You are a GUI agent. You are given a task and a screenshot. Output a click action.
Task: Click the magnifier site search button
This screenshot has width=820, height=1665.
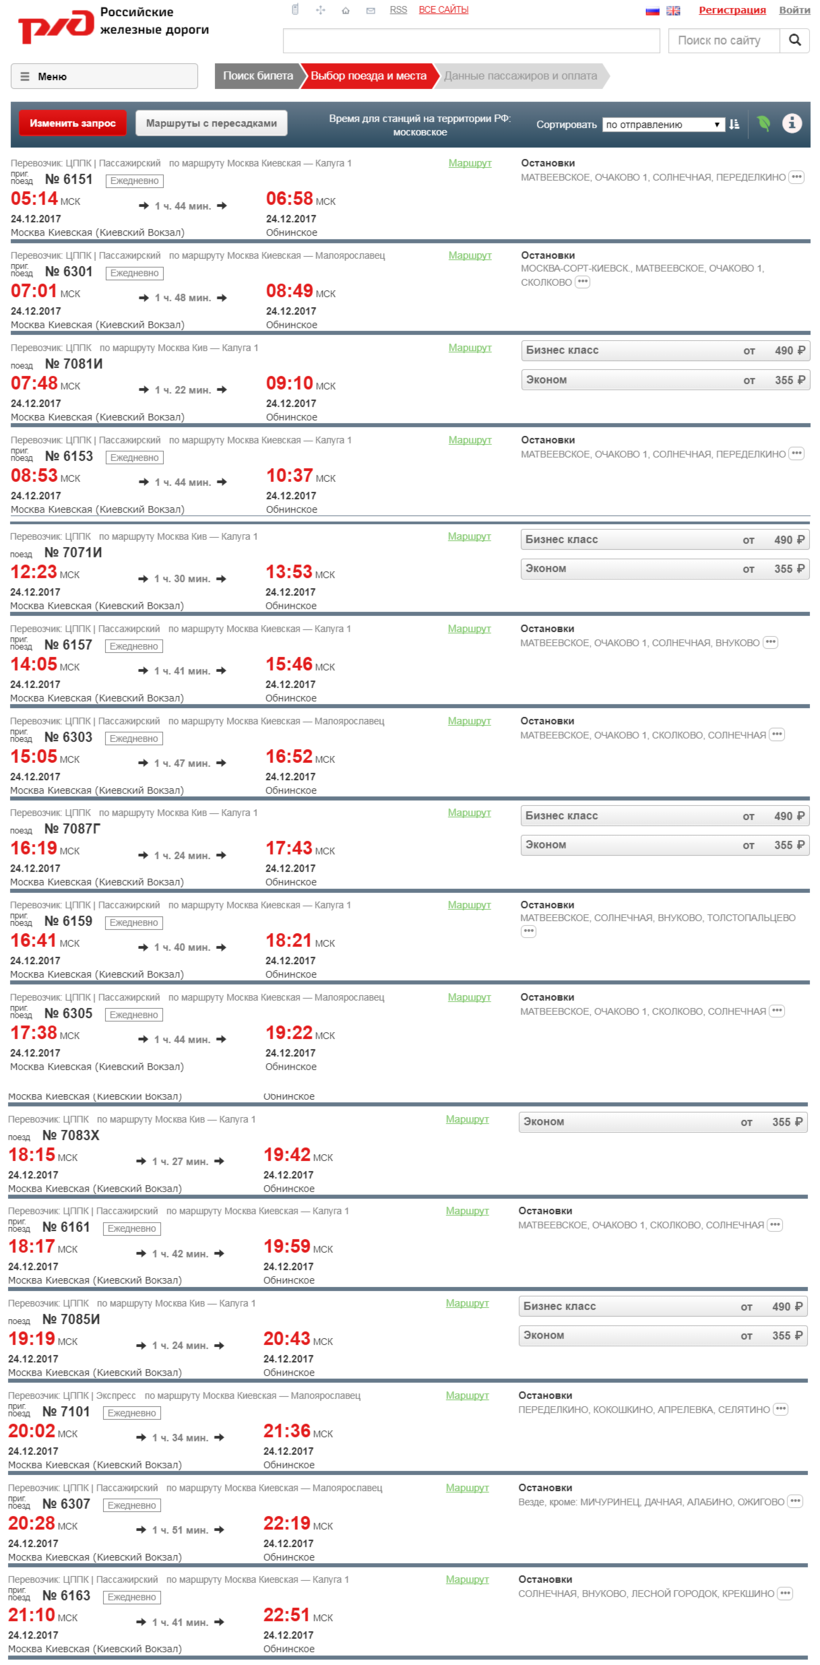pos(795,40)
